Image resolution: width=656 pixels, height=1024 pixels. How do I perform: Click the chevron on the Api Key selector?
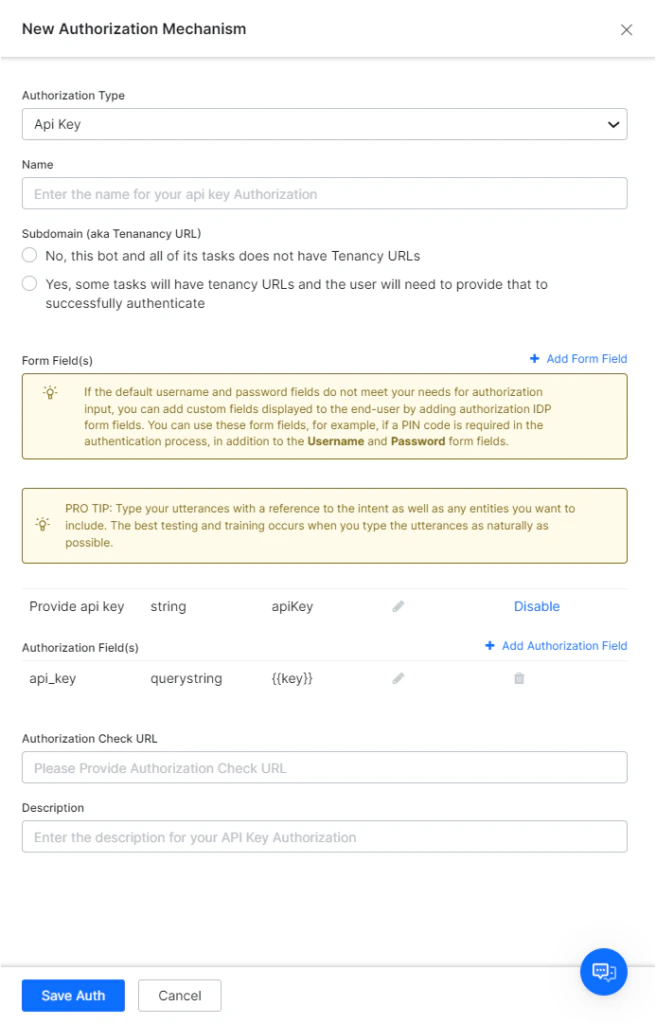614,124
